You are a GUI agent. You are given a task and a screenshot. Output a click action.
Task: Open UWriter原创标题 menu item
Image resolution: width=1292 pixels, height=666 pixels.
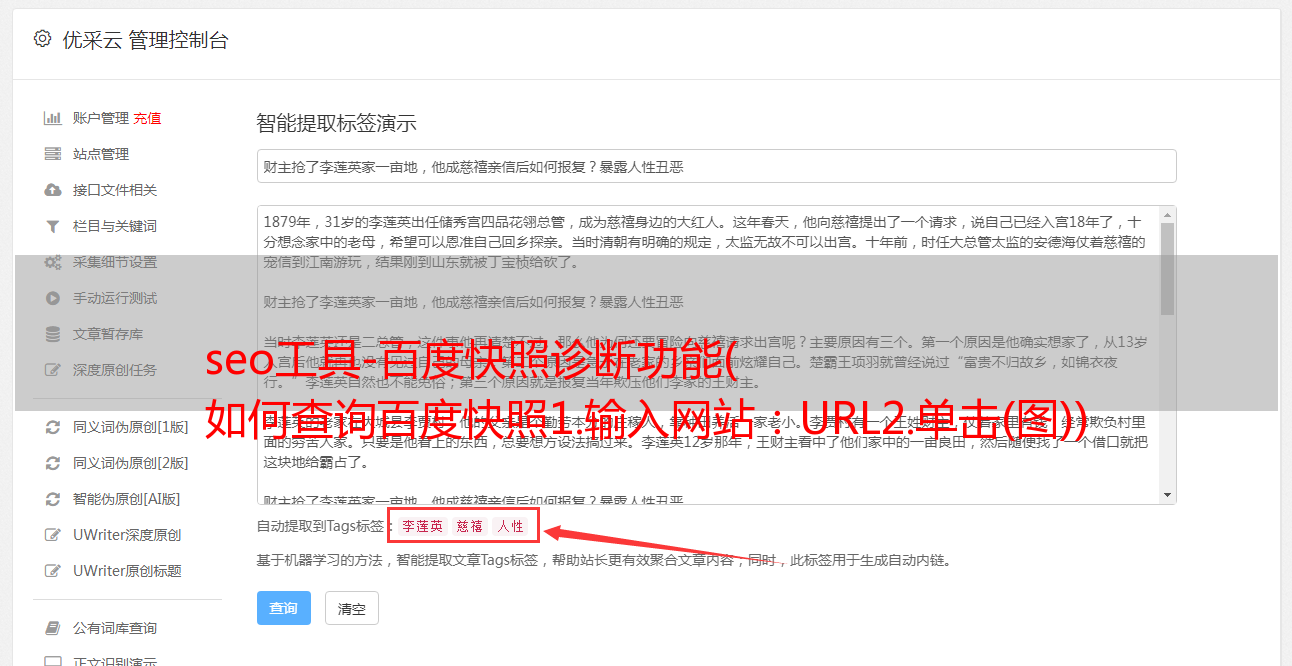point(127,571)
